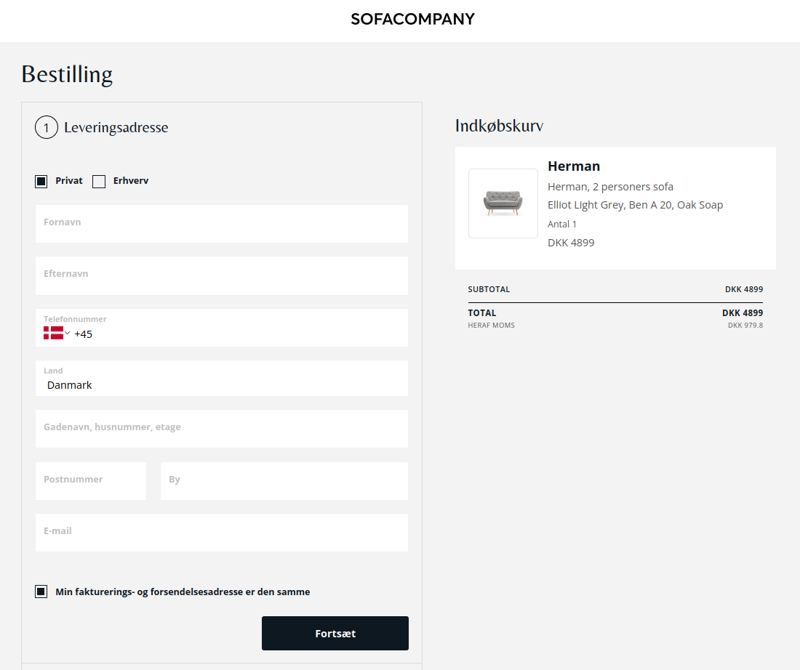Click the By city field

284,481
